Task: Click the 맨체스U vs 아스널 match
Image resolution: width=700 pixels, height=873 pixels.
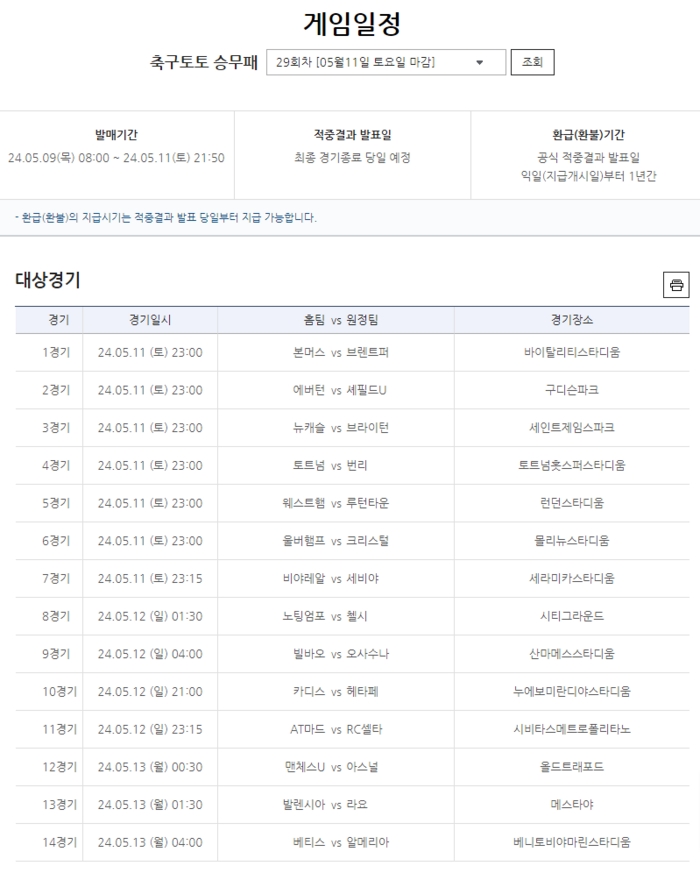Action: [x=336, y=767]
